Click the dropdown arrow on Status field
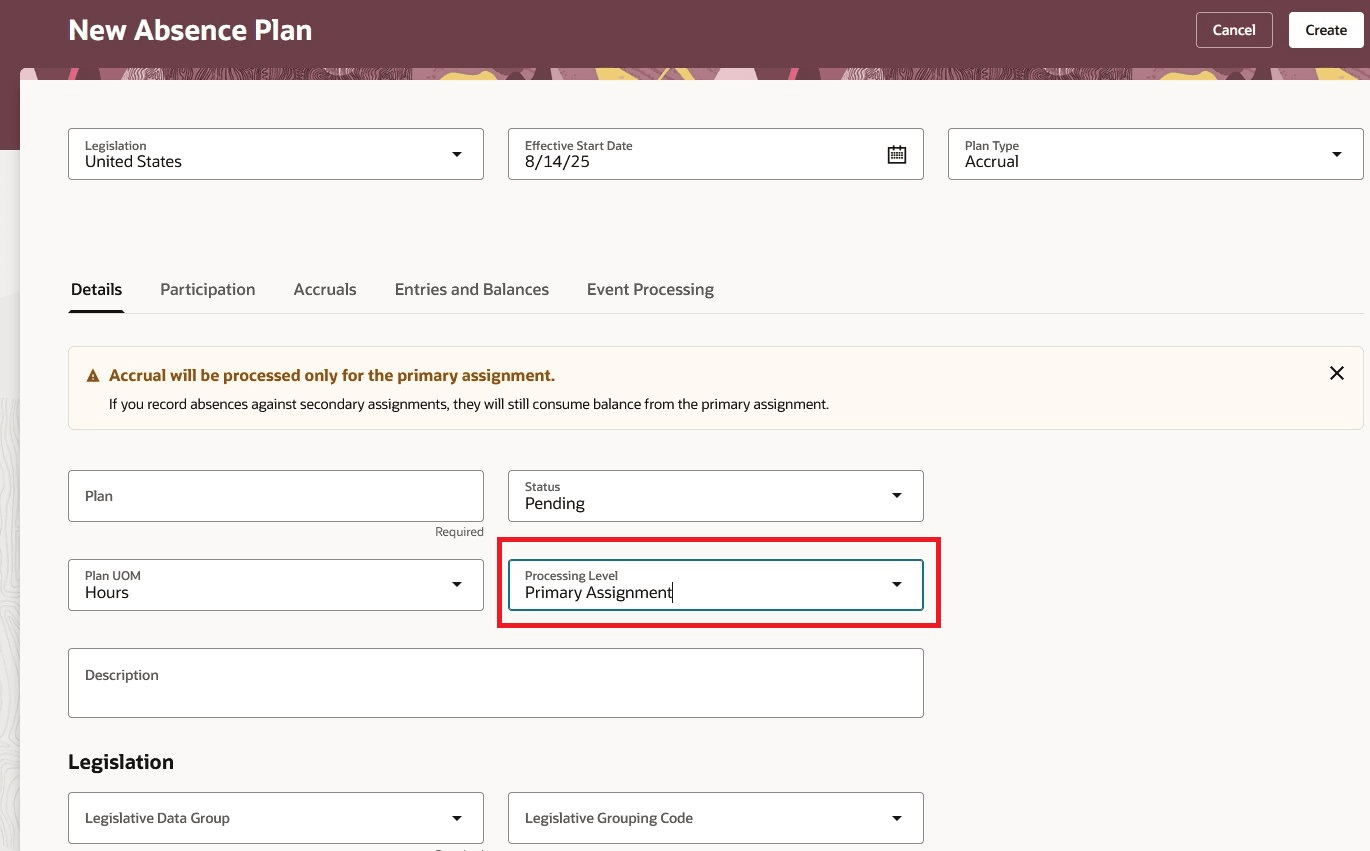Screen dimensions: 1370x851 point(897,495)
